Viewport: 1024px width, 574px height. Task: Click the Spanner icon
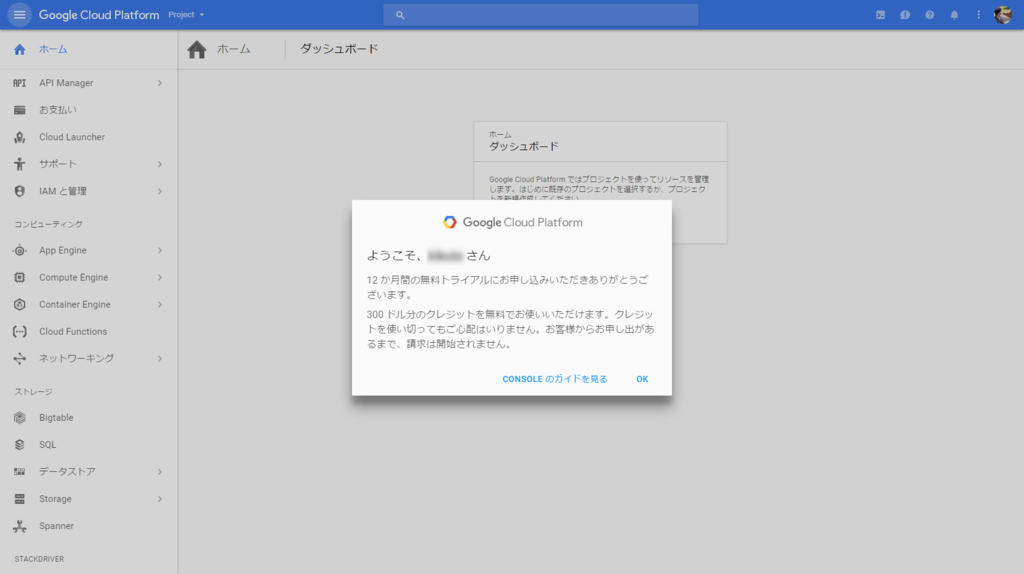[x=20, y=526]
